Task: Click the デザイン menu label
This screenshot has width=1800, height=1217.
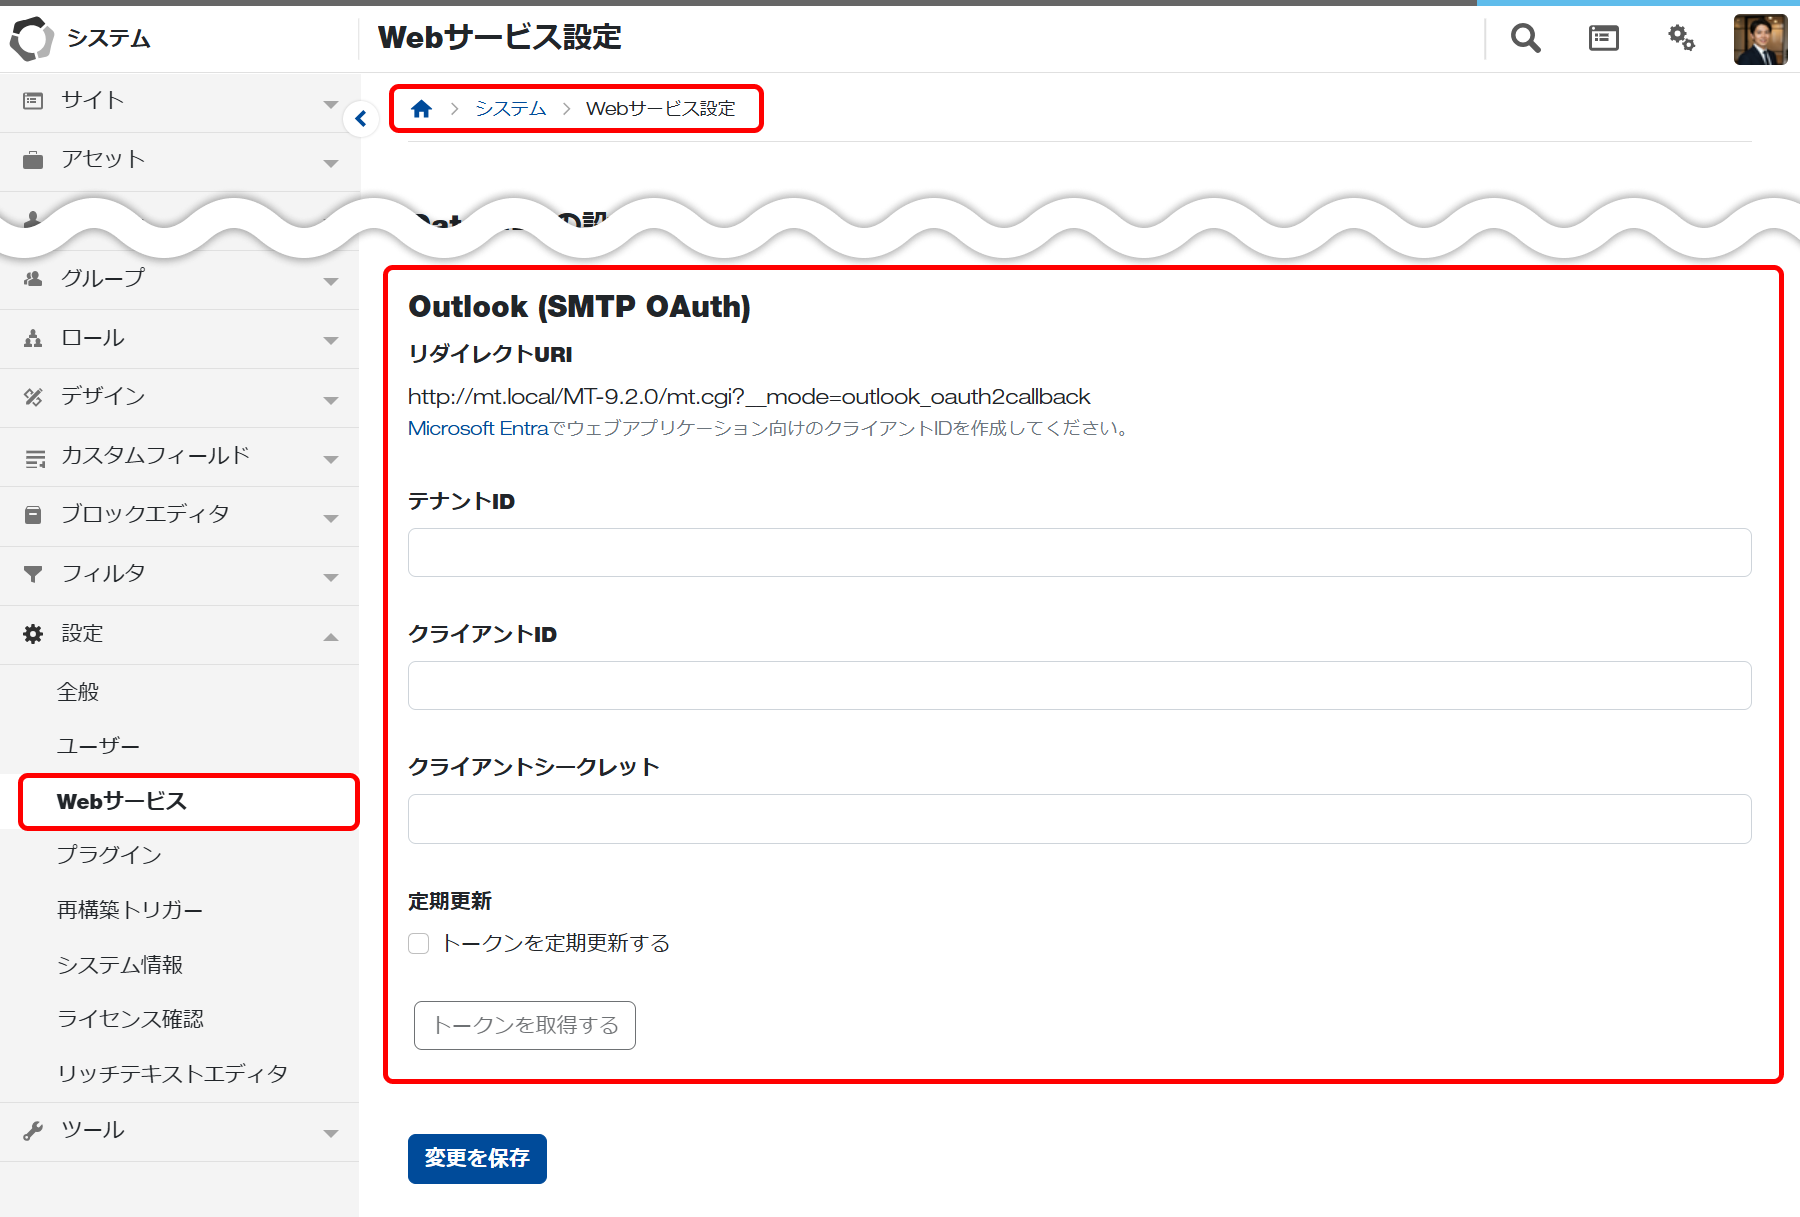Action: tap(103, 397)
